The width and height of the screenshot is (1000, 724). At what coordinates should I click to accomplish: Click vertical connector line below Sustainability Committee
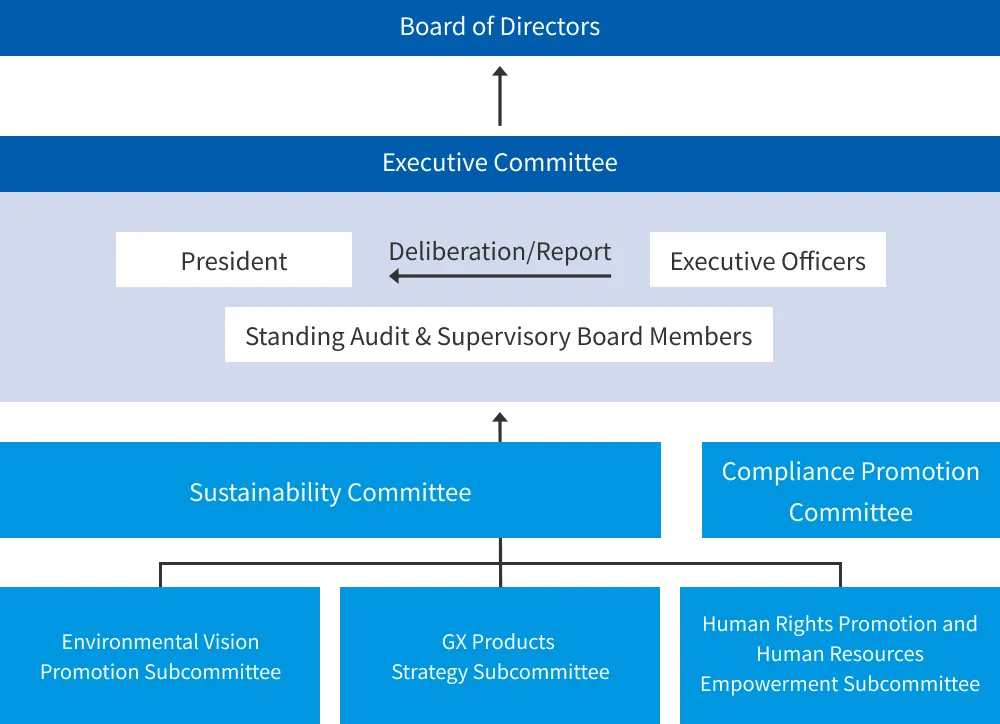tap(500, 553)
